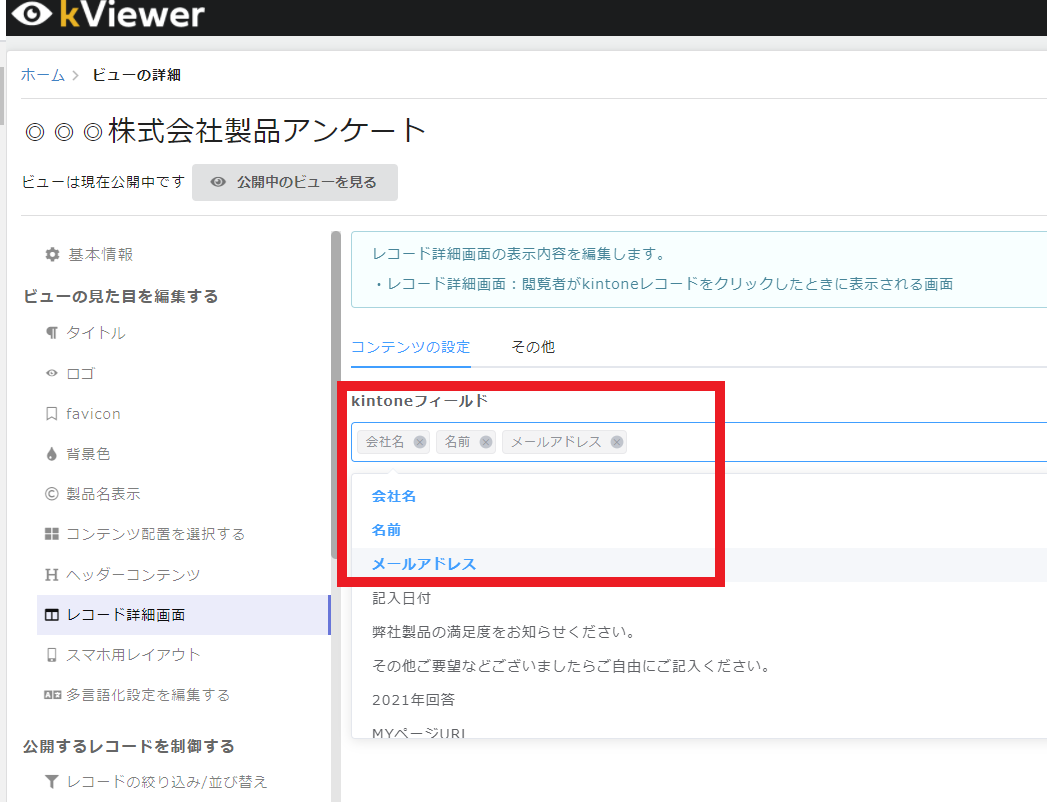Click inside the kintoneフィールド input box
This screenshot has width=1047, height=802.
click(830, 442)
